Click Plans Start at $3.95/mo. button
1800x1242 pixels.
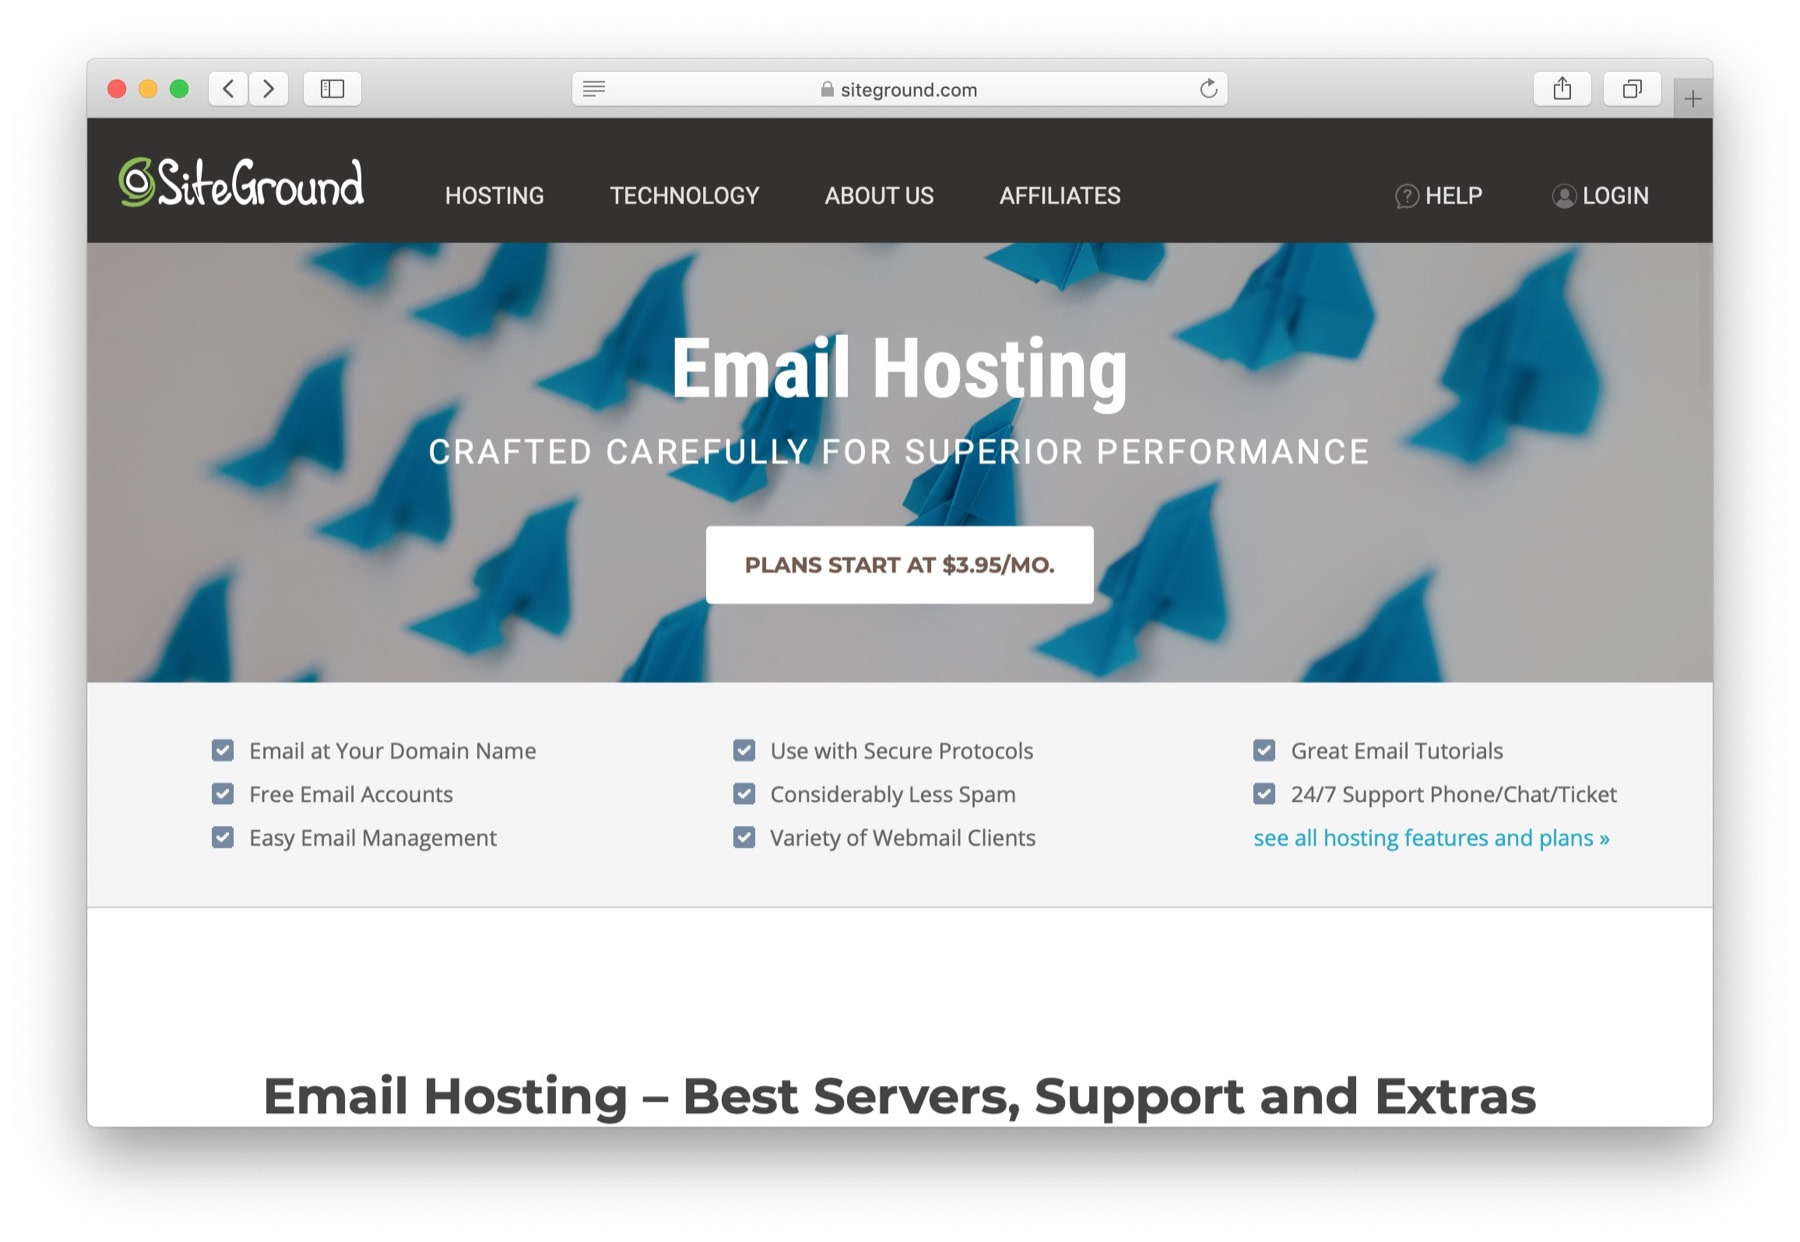pyautogui.click(x=899, y=565)
